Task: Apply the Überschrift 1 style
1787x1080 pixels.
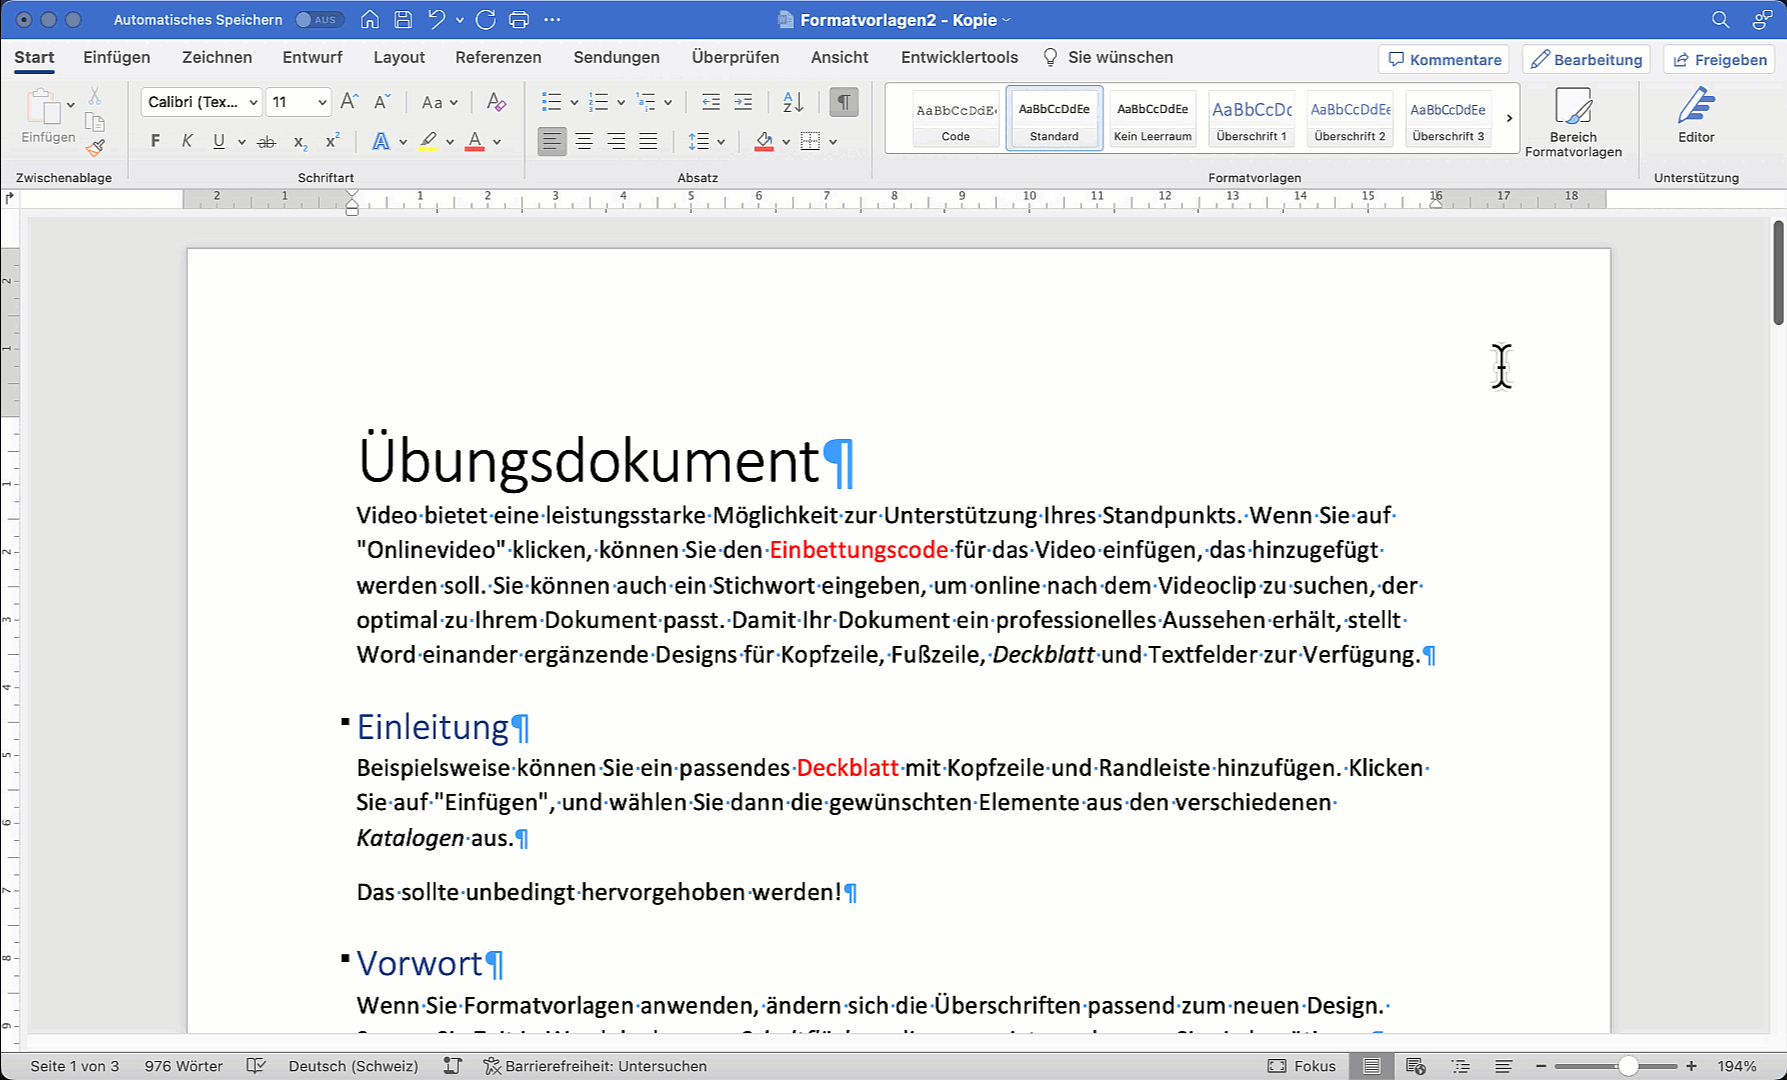Action: point(1251,118)
